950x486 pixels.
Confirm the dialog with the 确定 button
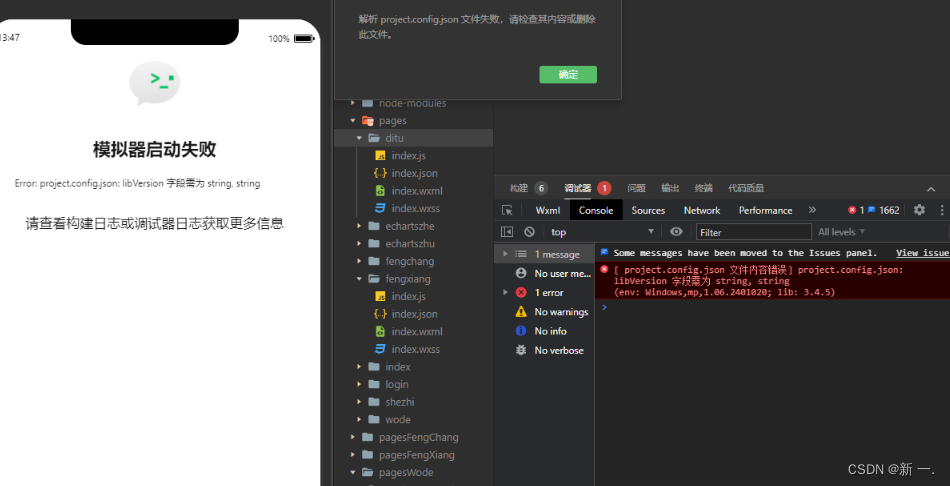(568, 75)
